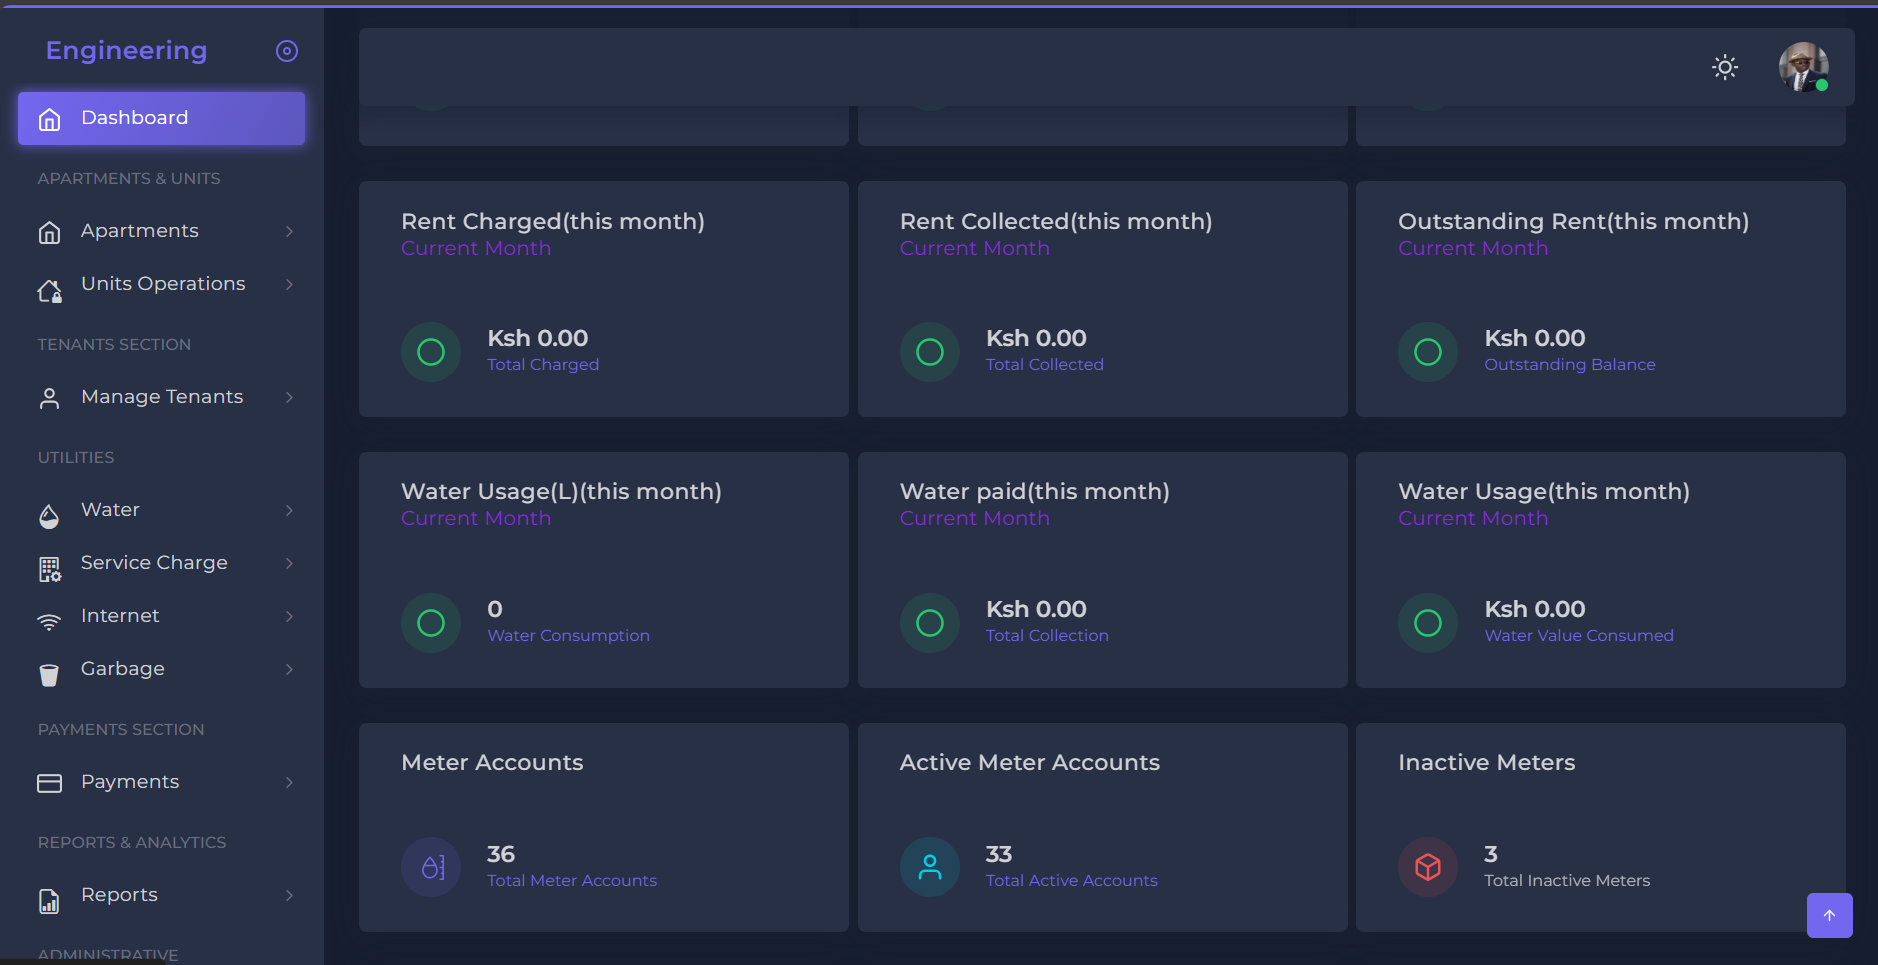Click the Meter Accounts card icon
The image size is (1878, 965).
pos(431,867)
